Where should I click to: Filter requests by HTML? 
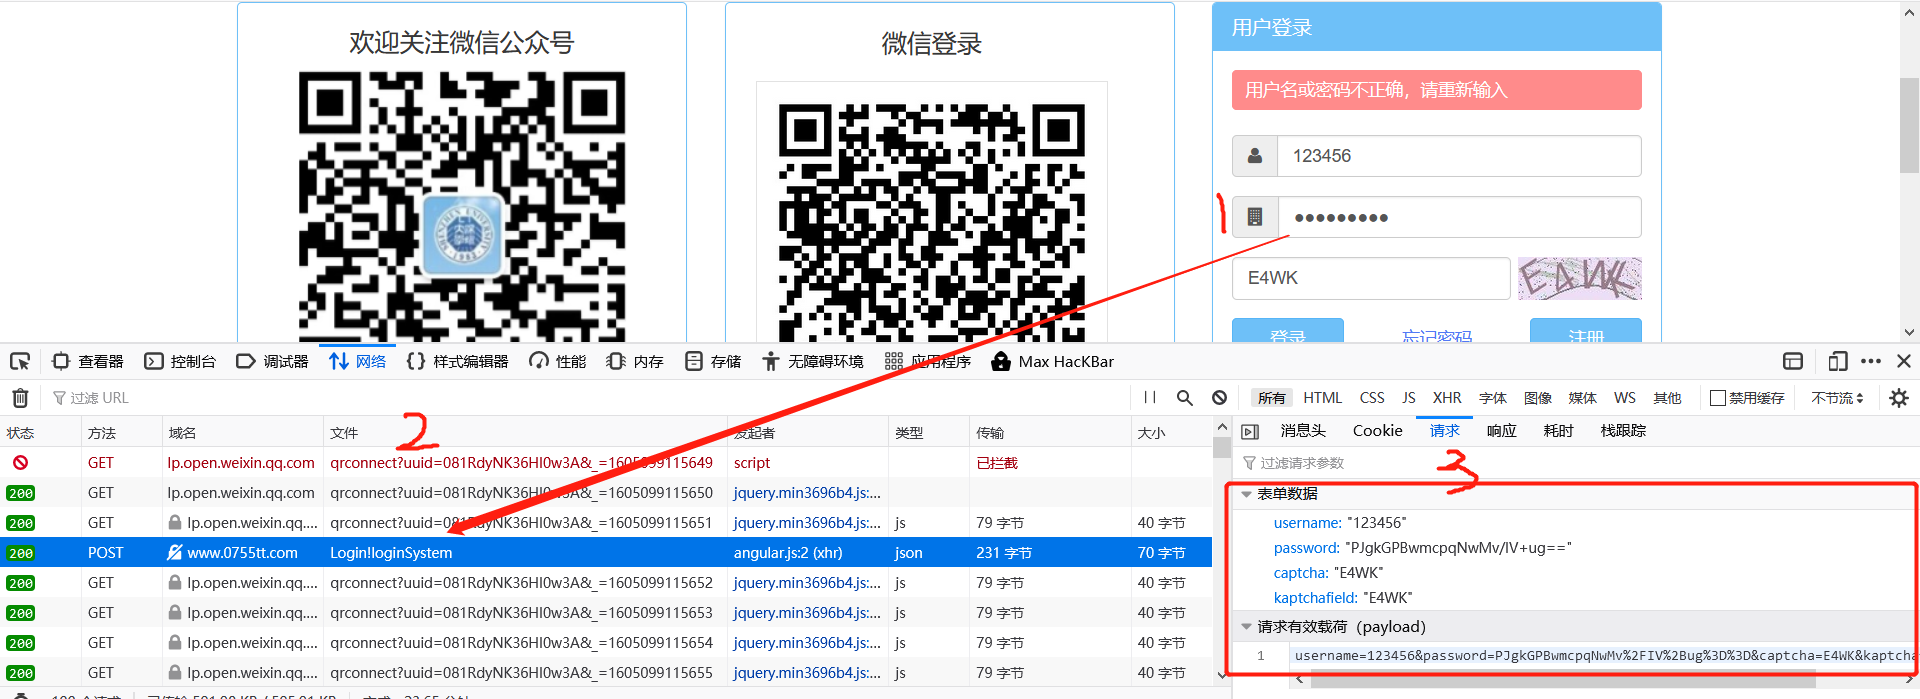pos(1323,398)
